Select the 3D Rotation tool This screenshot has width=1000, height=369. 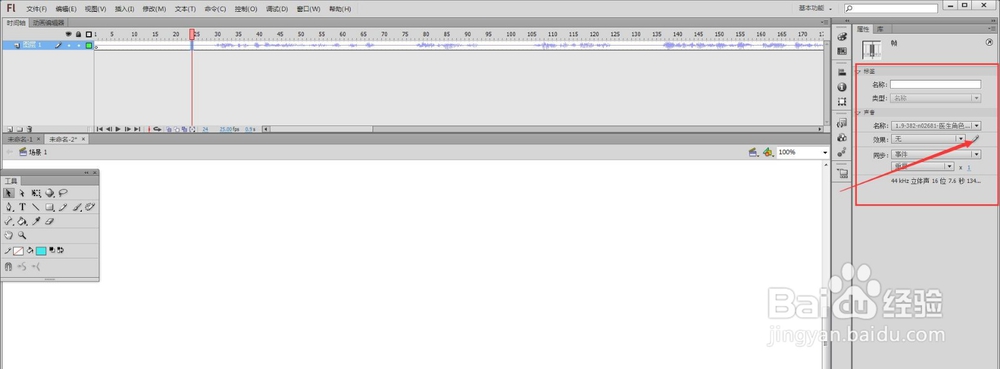[x=50, y=193]
